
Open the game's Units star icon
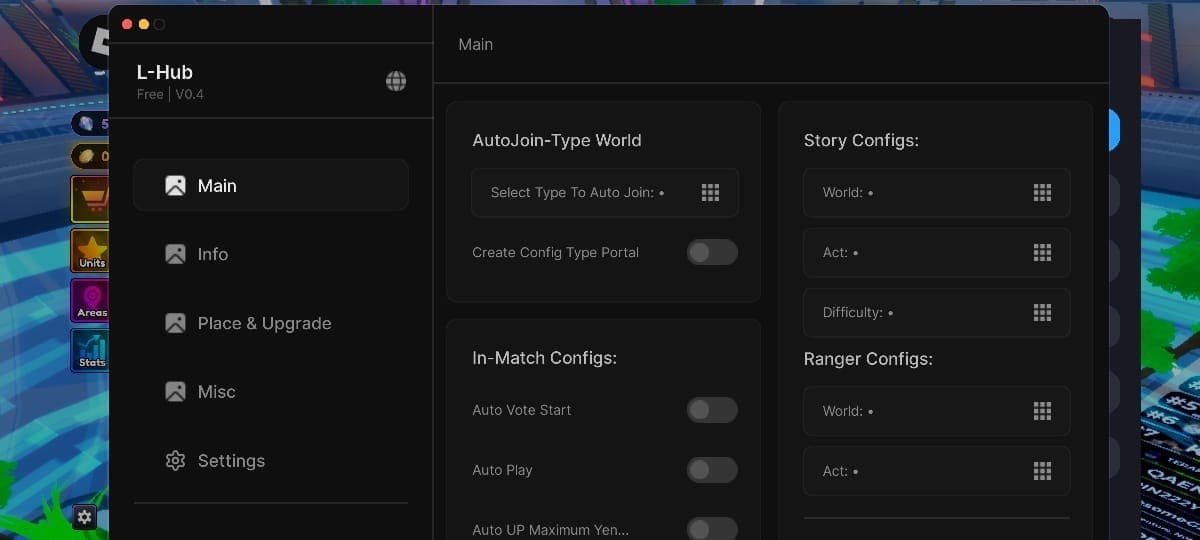tap(92, 249)
